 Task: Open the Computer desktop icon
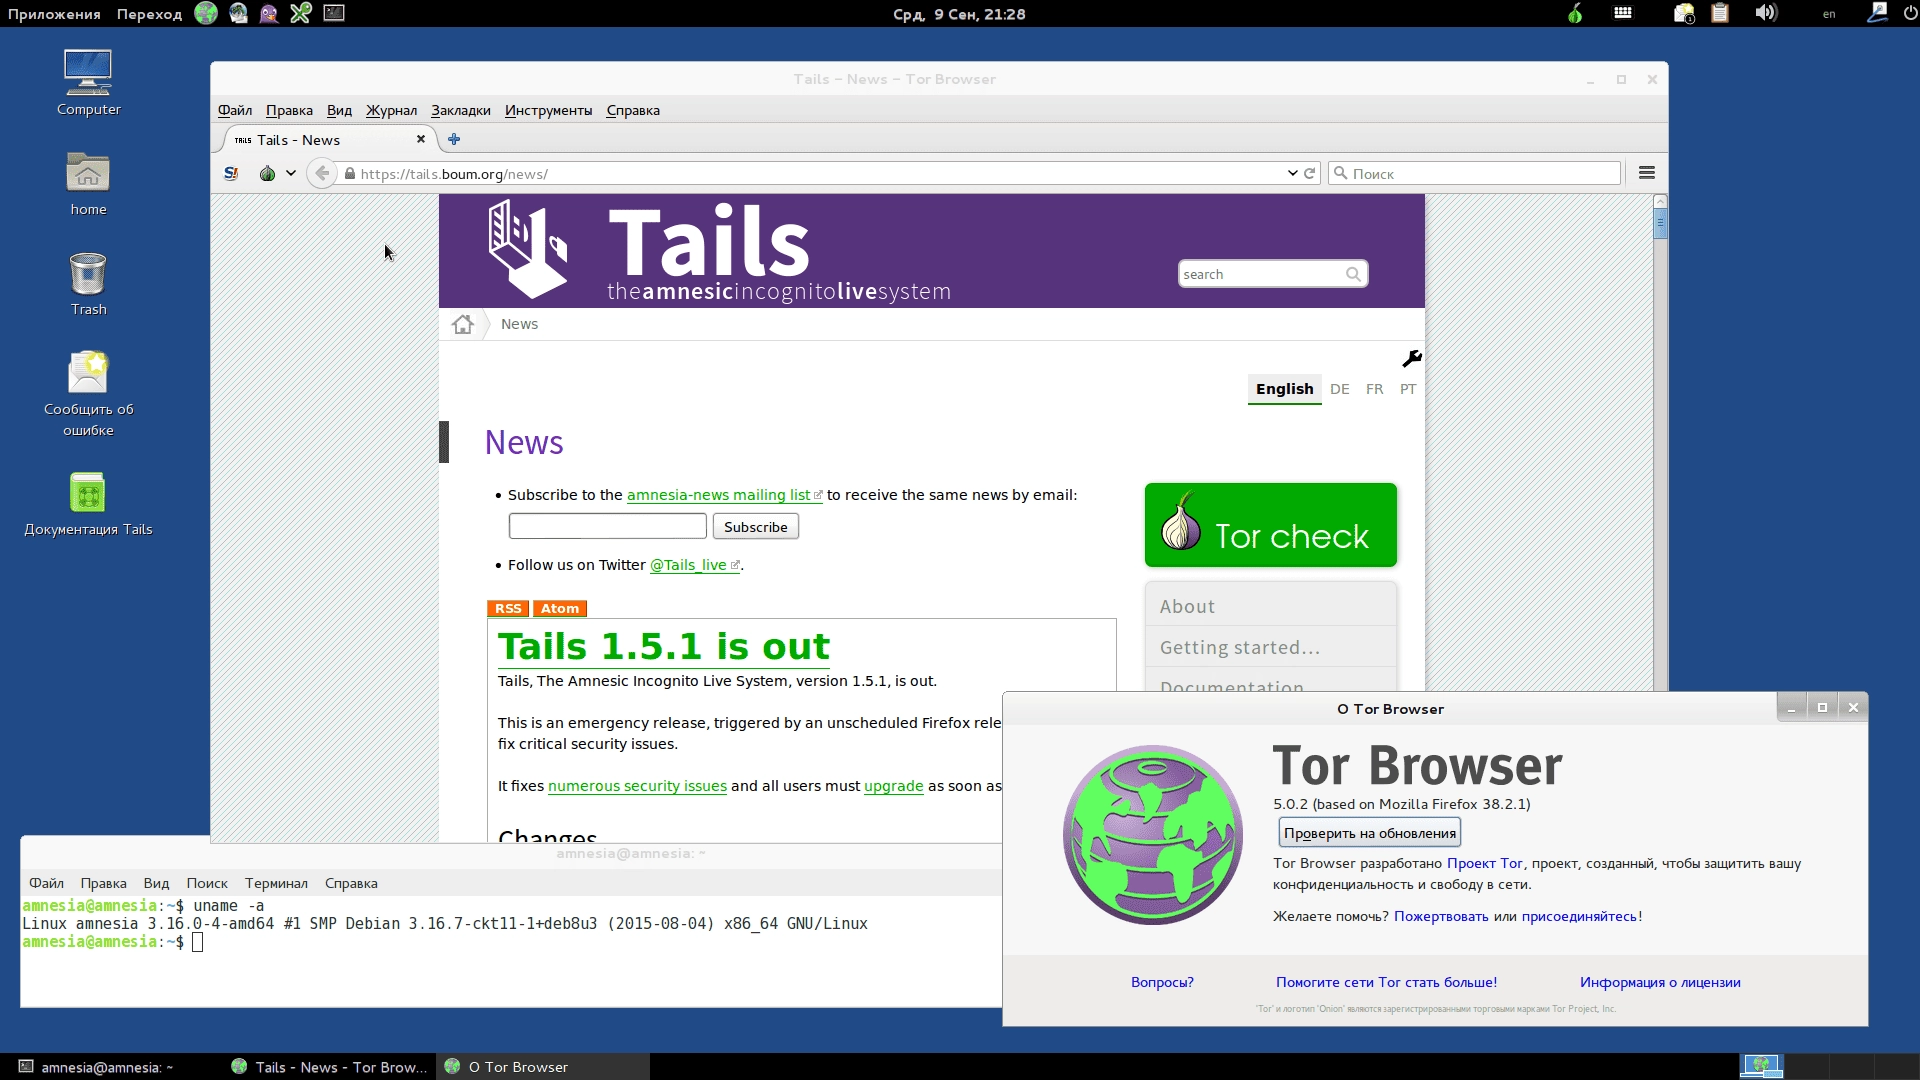click(88, 83)
